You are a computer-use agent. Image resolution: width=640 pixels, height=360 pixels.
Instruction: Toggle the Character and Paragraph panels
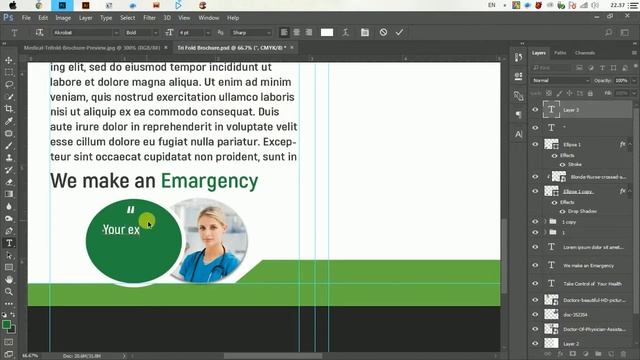point(364,32)
